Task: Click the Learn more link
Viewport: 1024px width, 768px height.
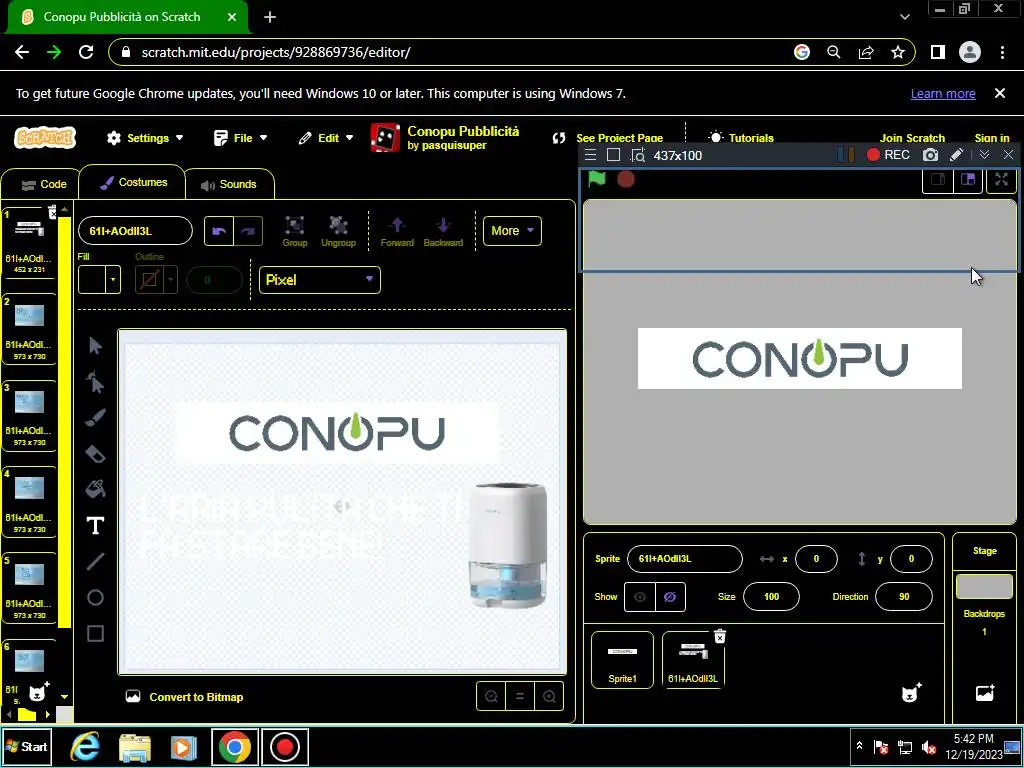Action: pos(943,93)
